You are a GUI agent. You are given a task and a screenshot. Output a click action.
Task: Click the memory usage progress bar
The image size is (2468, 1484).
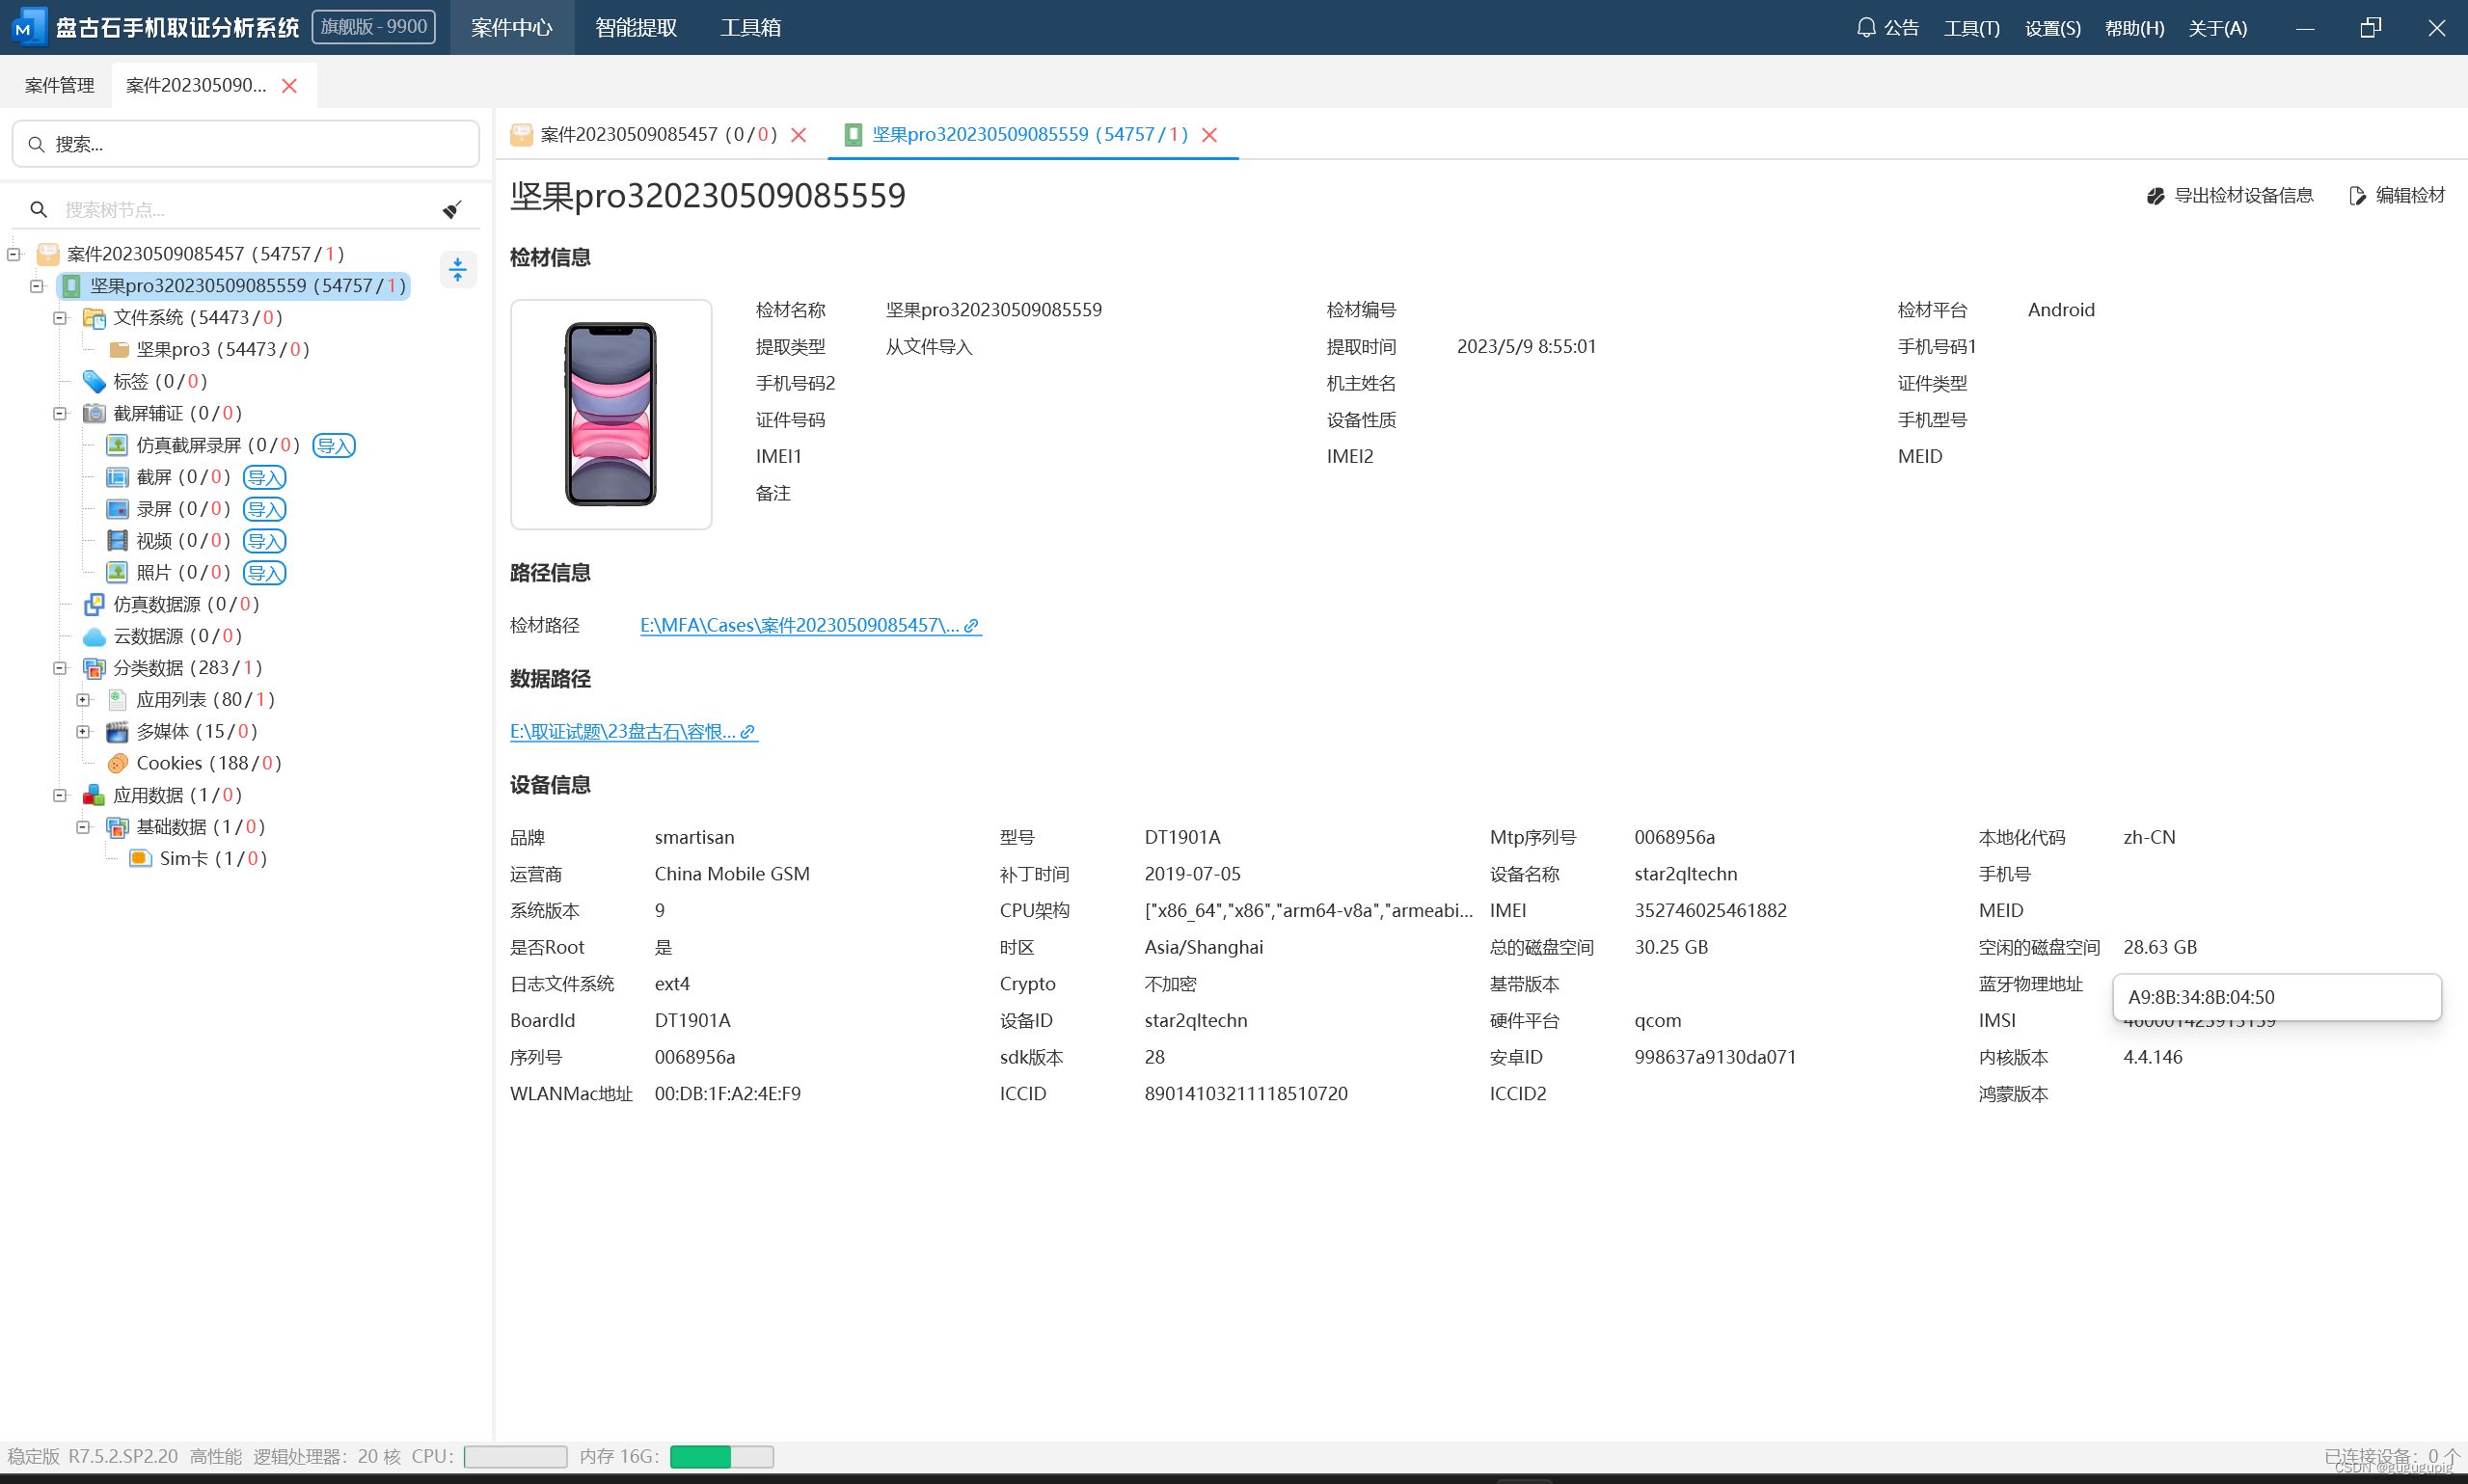(721, 1456)
